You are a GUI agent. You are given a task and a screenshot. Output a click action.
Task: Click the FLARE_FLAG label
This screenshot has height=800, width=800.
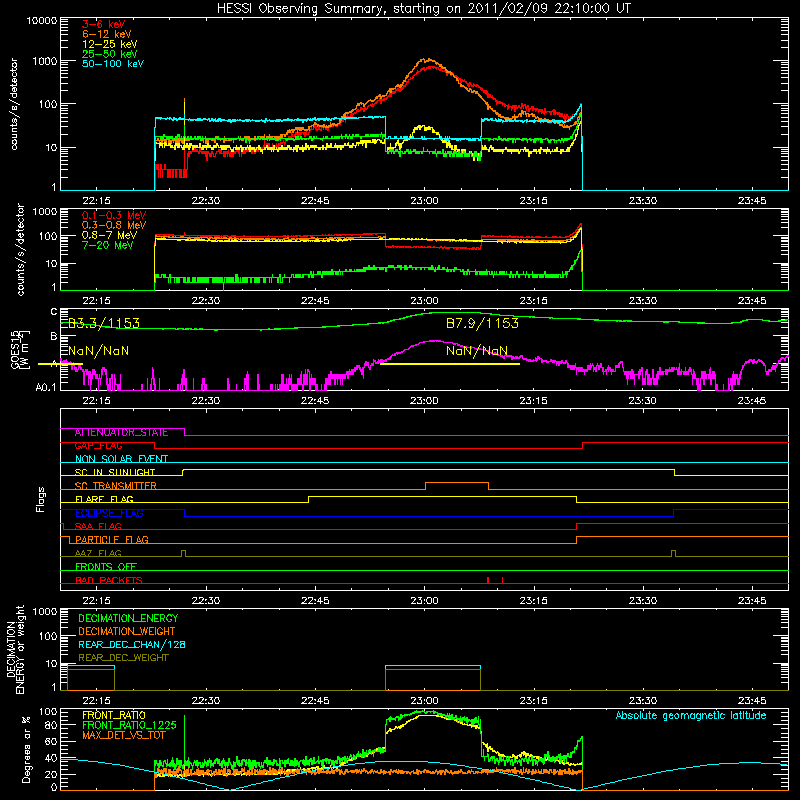(x=104, y=499)
